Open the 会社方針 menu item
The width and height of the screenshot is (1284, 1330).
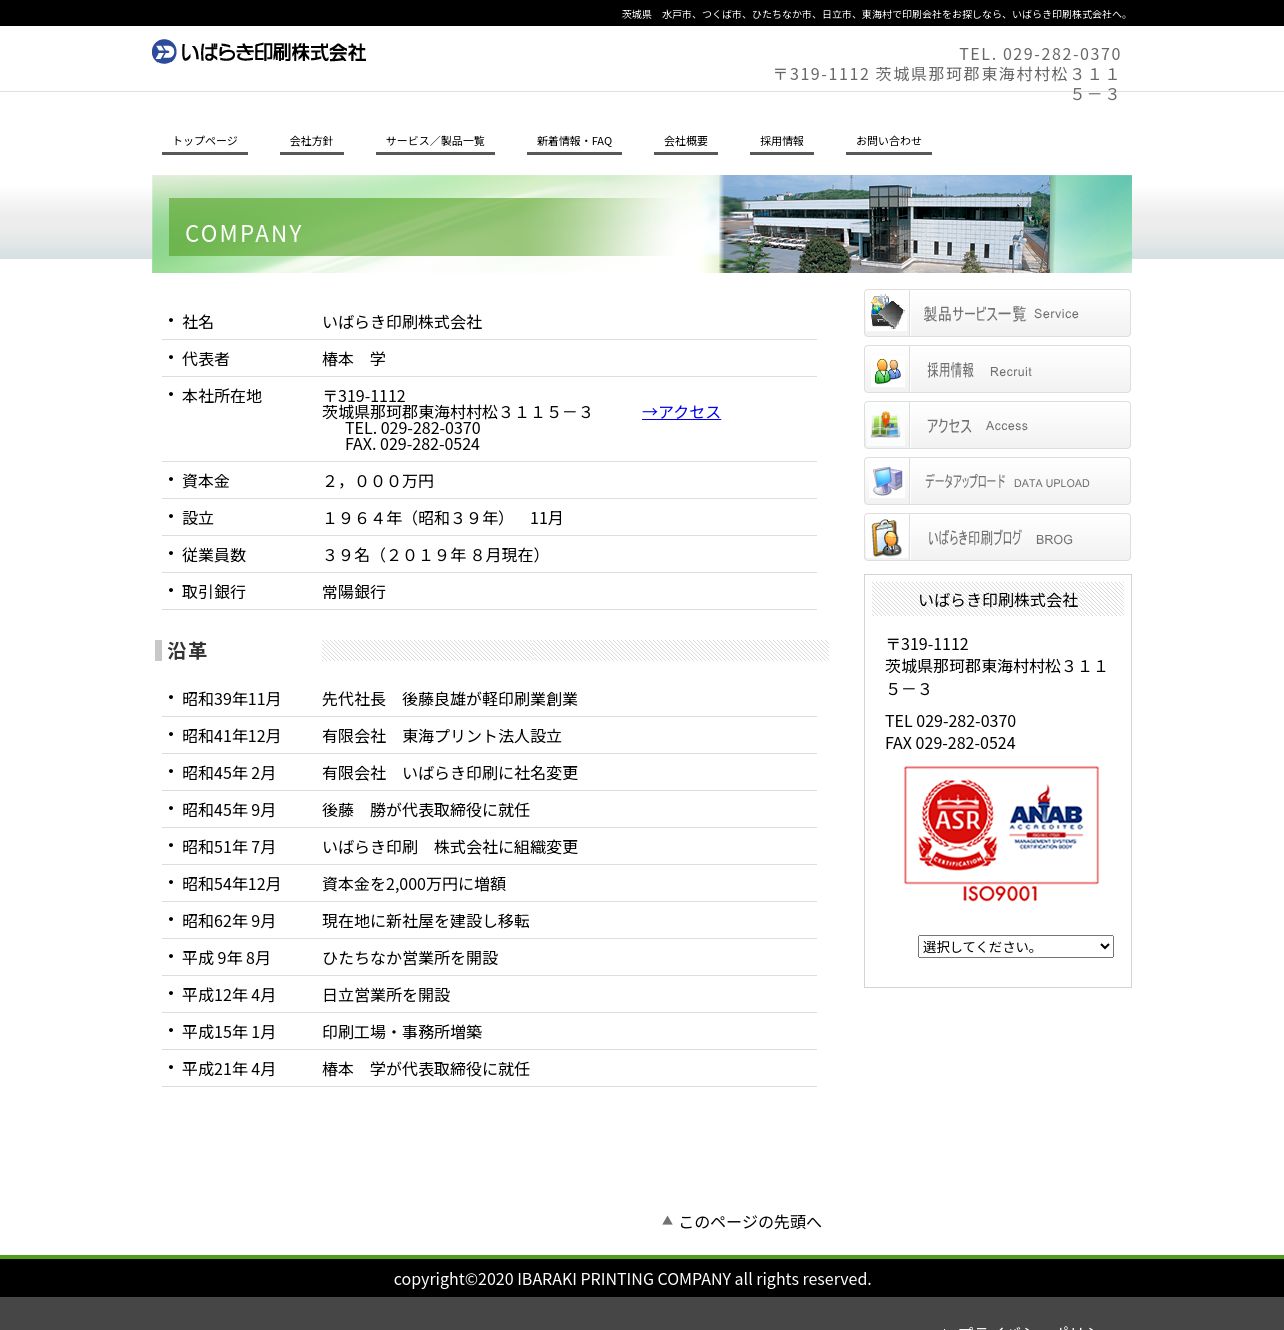[311, 141]
